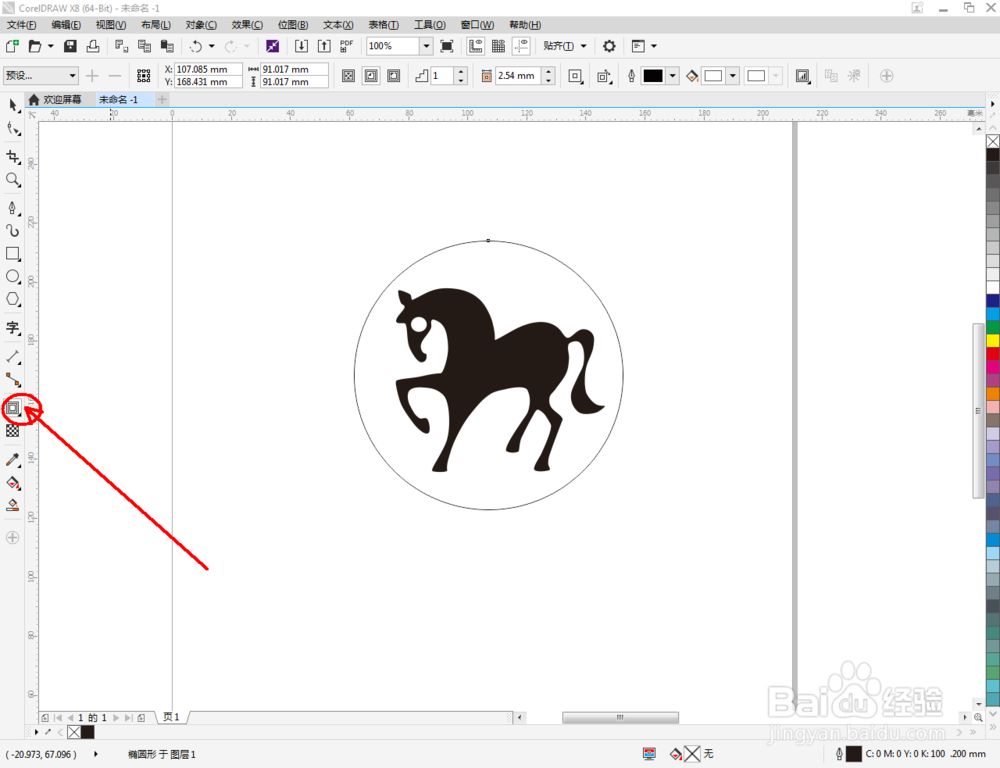Click add preset plus button
The height and width of the screenshot is (768, 1000).
pyautogui.click(x=92, y=76)
